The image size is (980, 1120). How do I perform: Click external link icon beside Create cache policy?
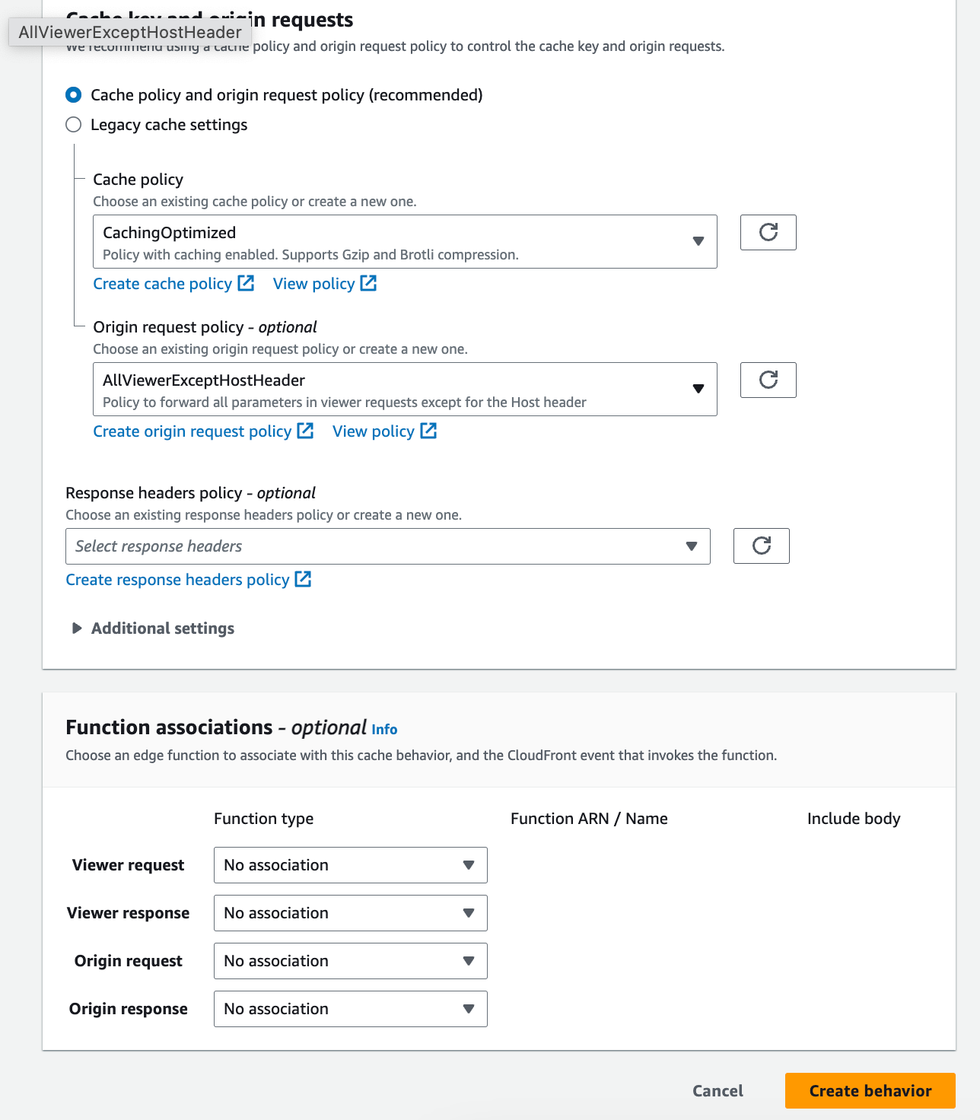point(246,284)
